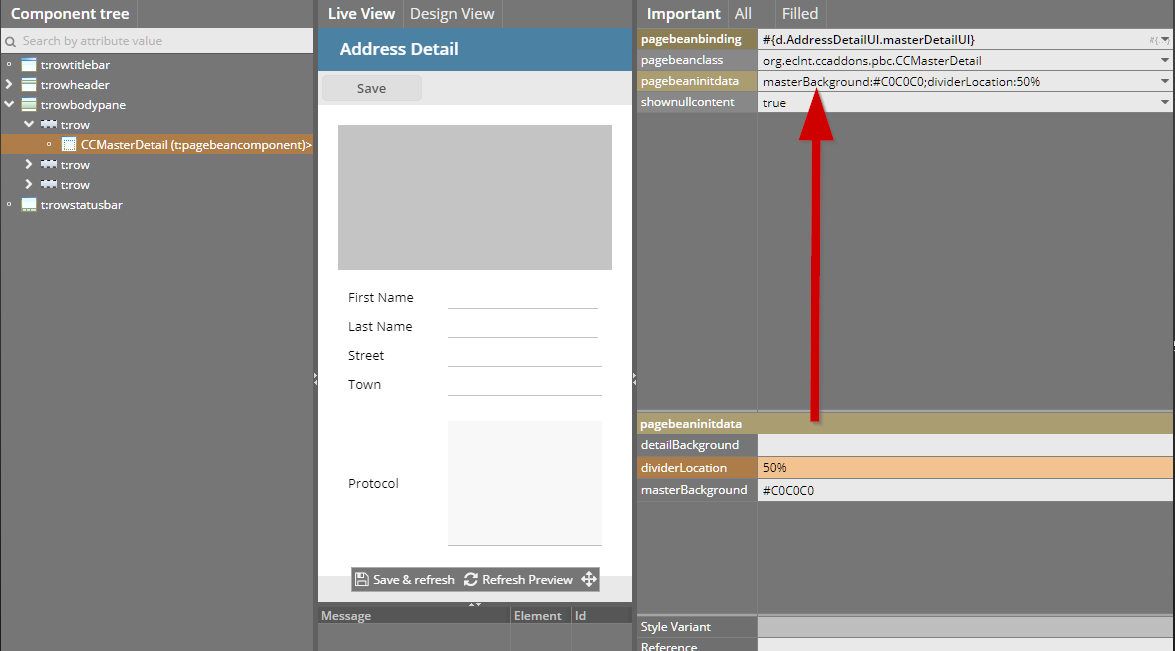1175x651 pixels.
Task: Click the Refresh Preview arrows icon
Action: point(471,580)
